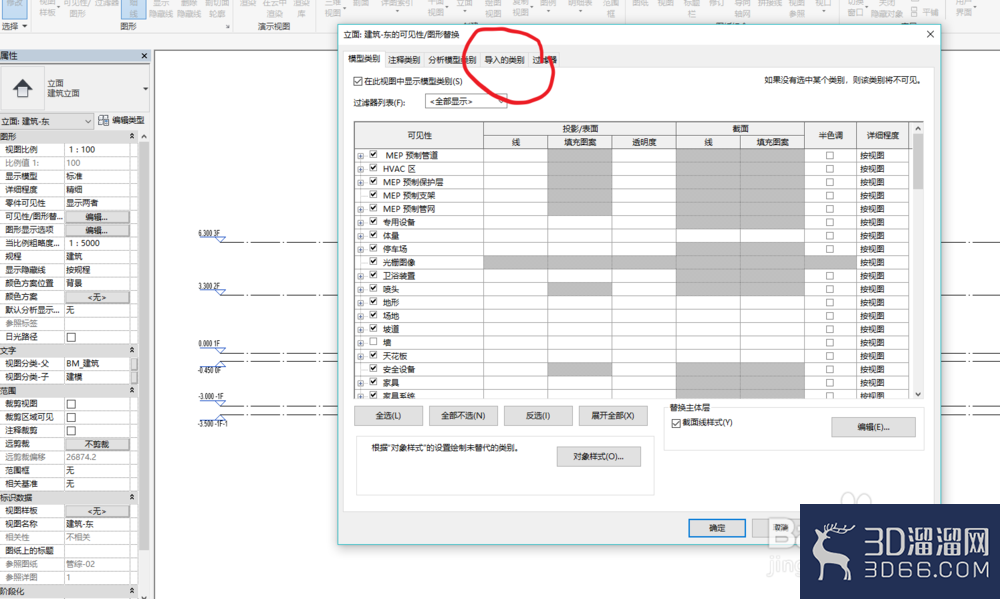The image size is (1000, 599).
Task: Click 编辑... next to 图形显示选项
Action: (97, 230)
